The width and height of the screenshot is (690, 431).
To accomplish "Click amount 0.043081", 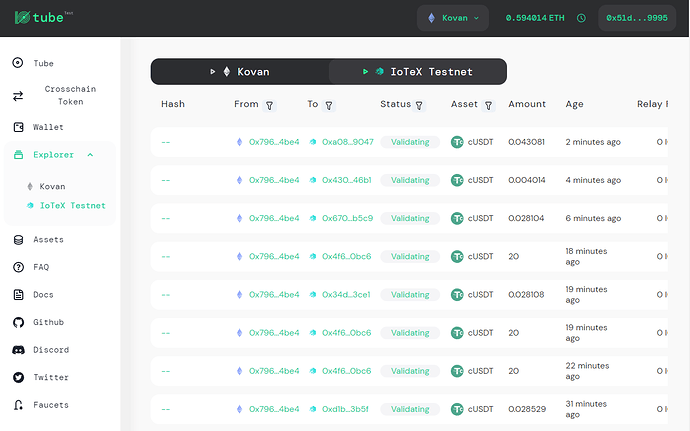I will [526, 142].
